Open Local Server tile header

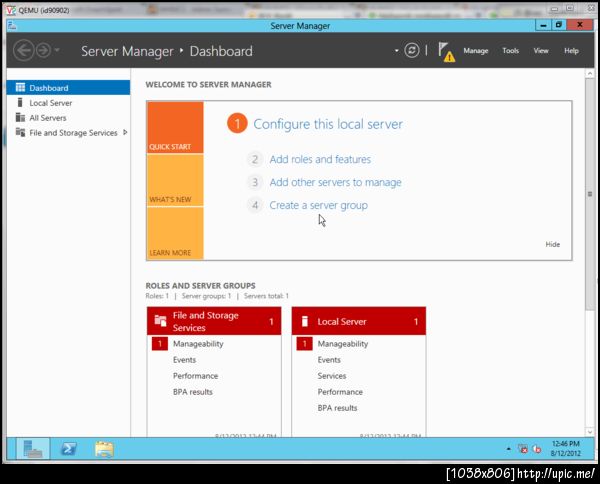click(x=359, y=321)
